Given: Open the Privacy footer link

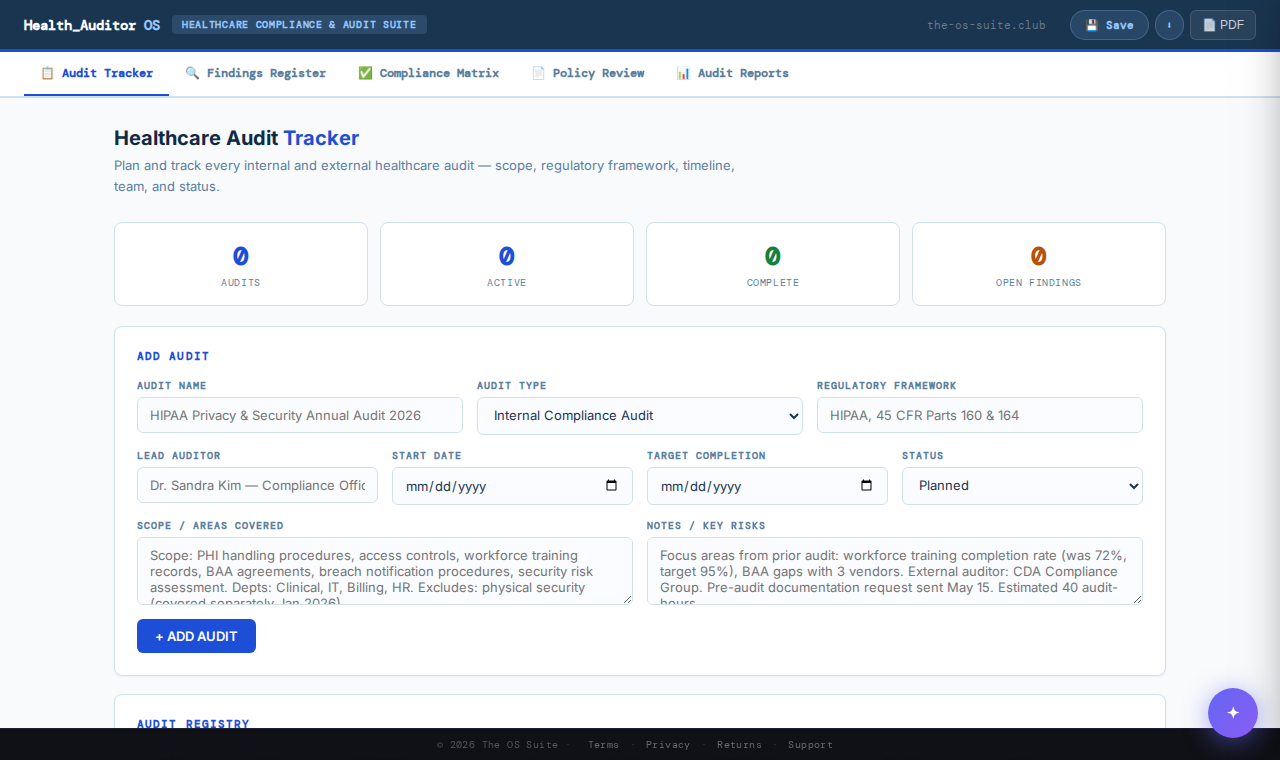Looking at the screenshot, I should pos(668,745).
